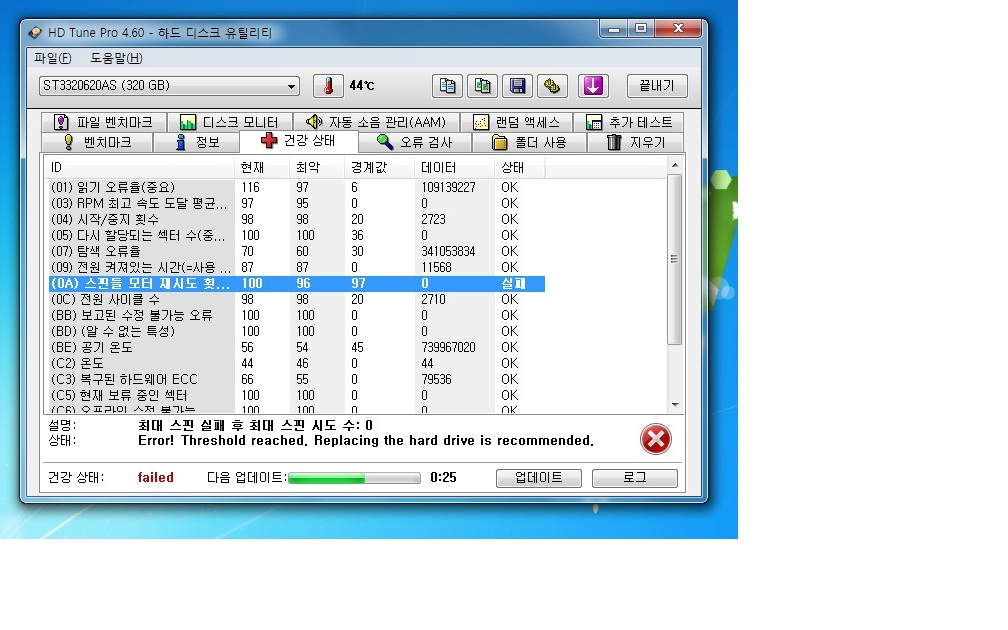Click the data value 11568
This screenshot has width=1008, height=630.
click(x=436, y=267)
